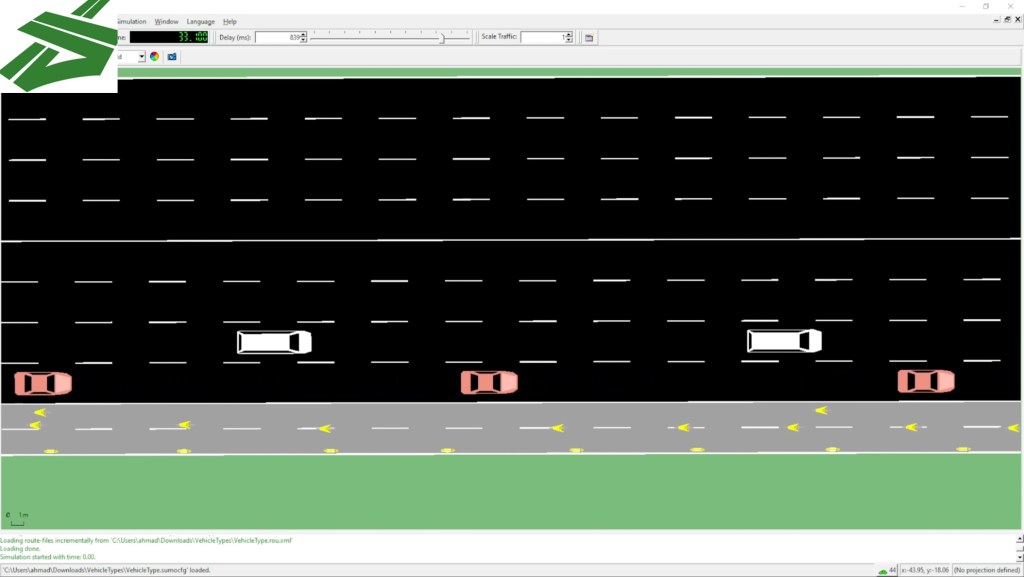Viewport: 1024px width, 577px height.
Task: Expand the coloring scheme dropdown
Action: pos(141,57)
